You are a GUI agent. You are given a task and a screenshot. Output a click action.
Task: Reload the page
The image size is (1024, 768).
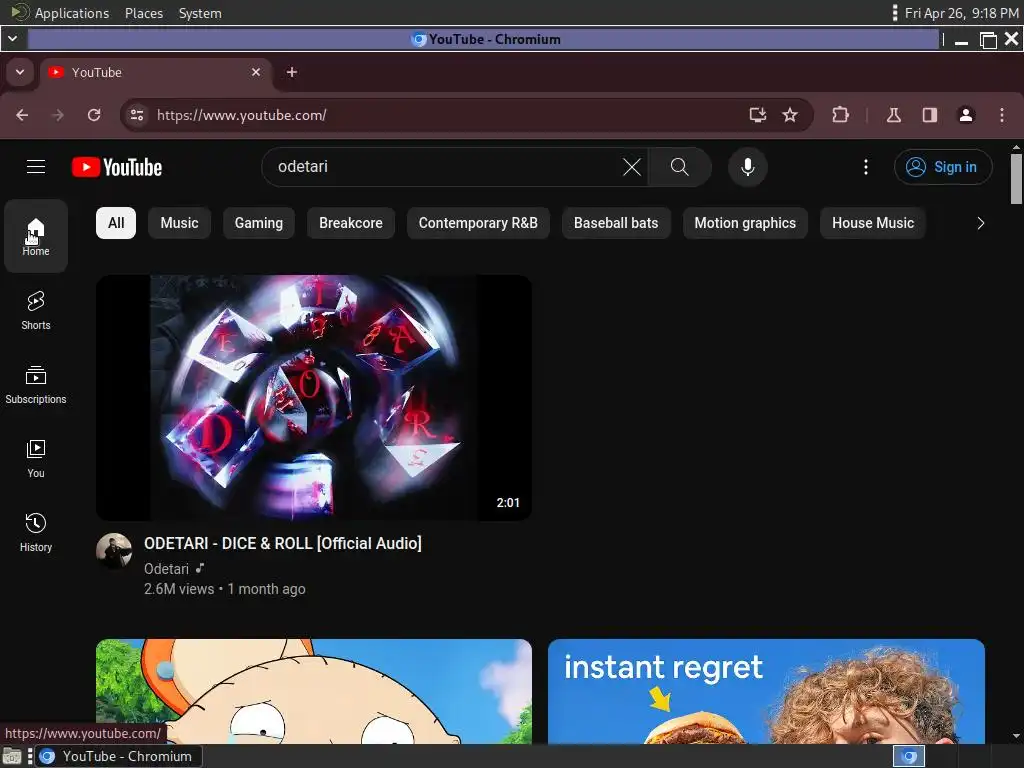tap(94, 116)
